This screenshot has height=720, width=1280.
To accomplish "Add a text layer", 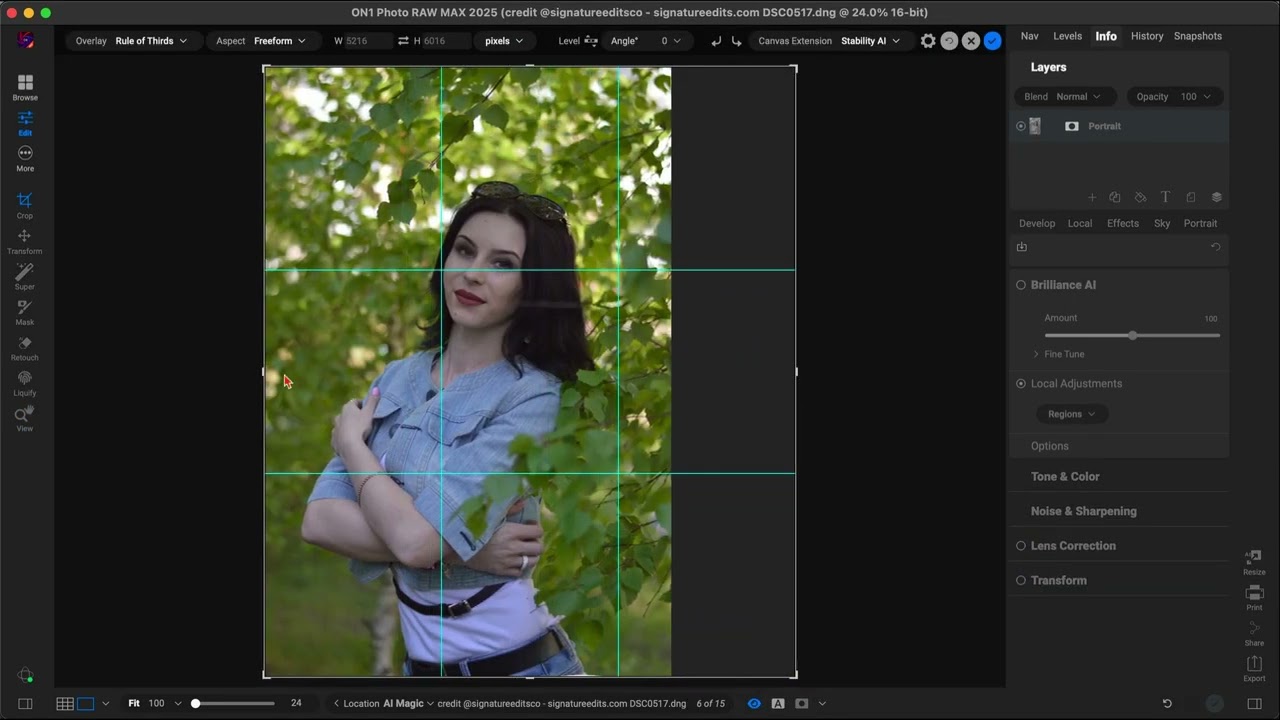I will pos(1165,197).
